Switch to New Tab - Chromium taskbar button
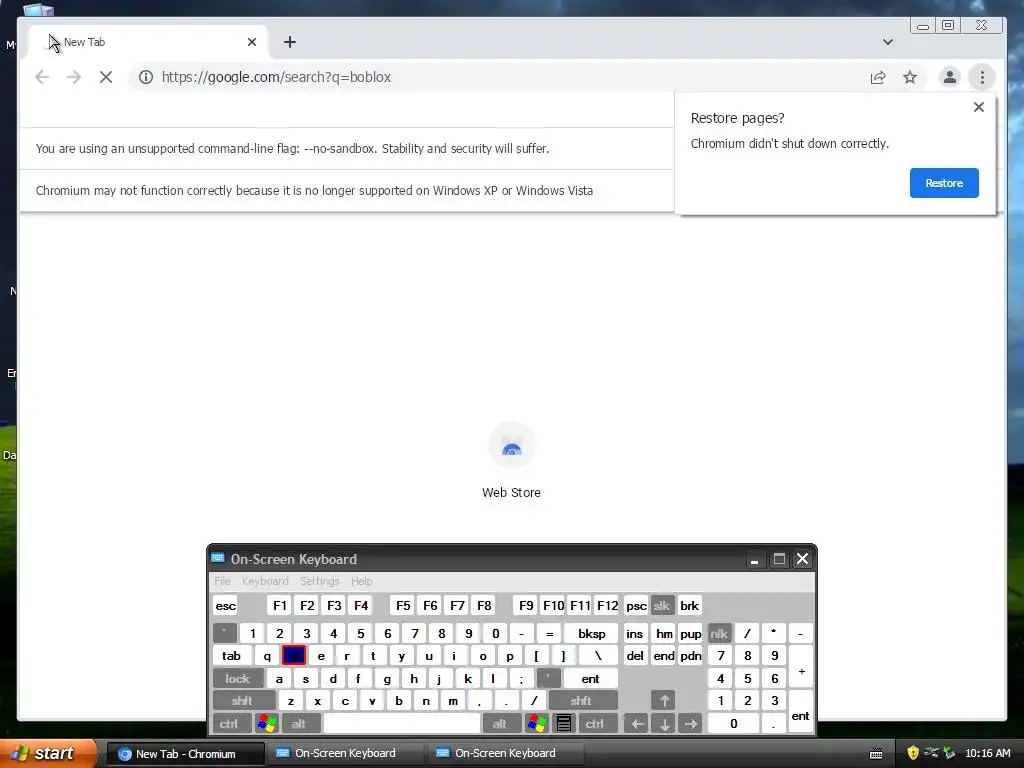The width and height of the screenshot is (1024, 768). pyautogui.click(x=185, y=754)
